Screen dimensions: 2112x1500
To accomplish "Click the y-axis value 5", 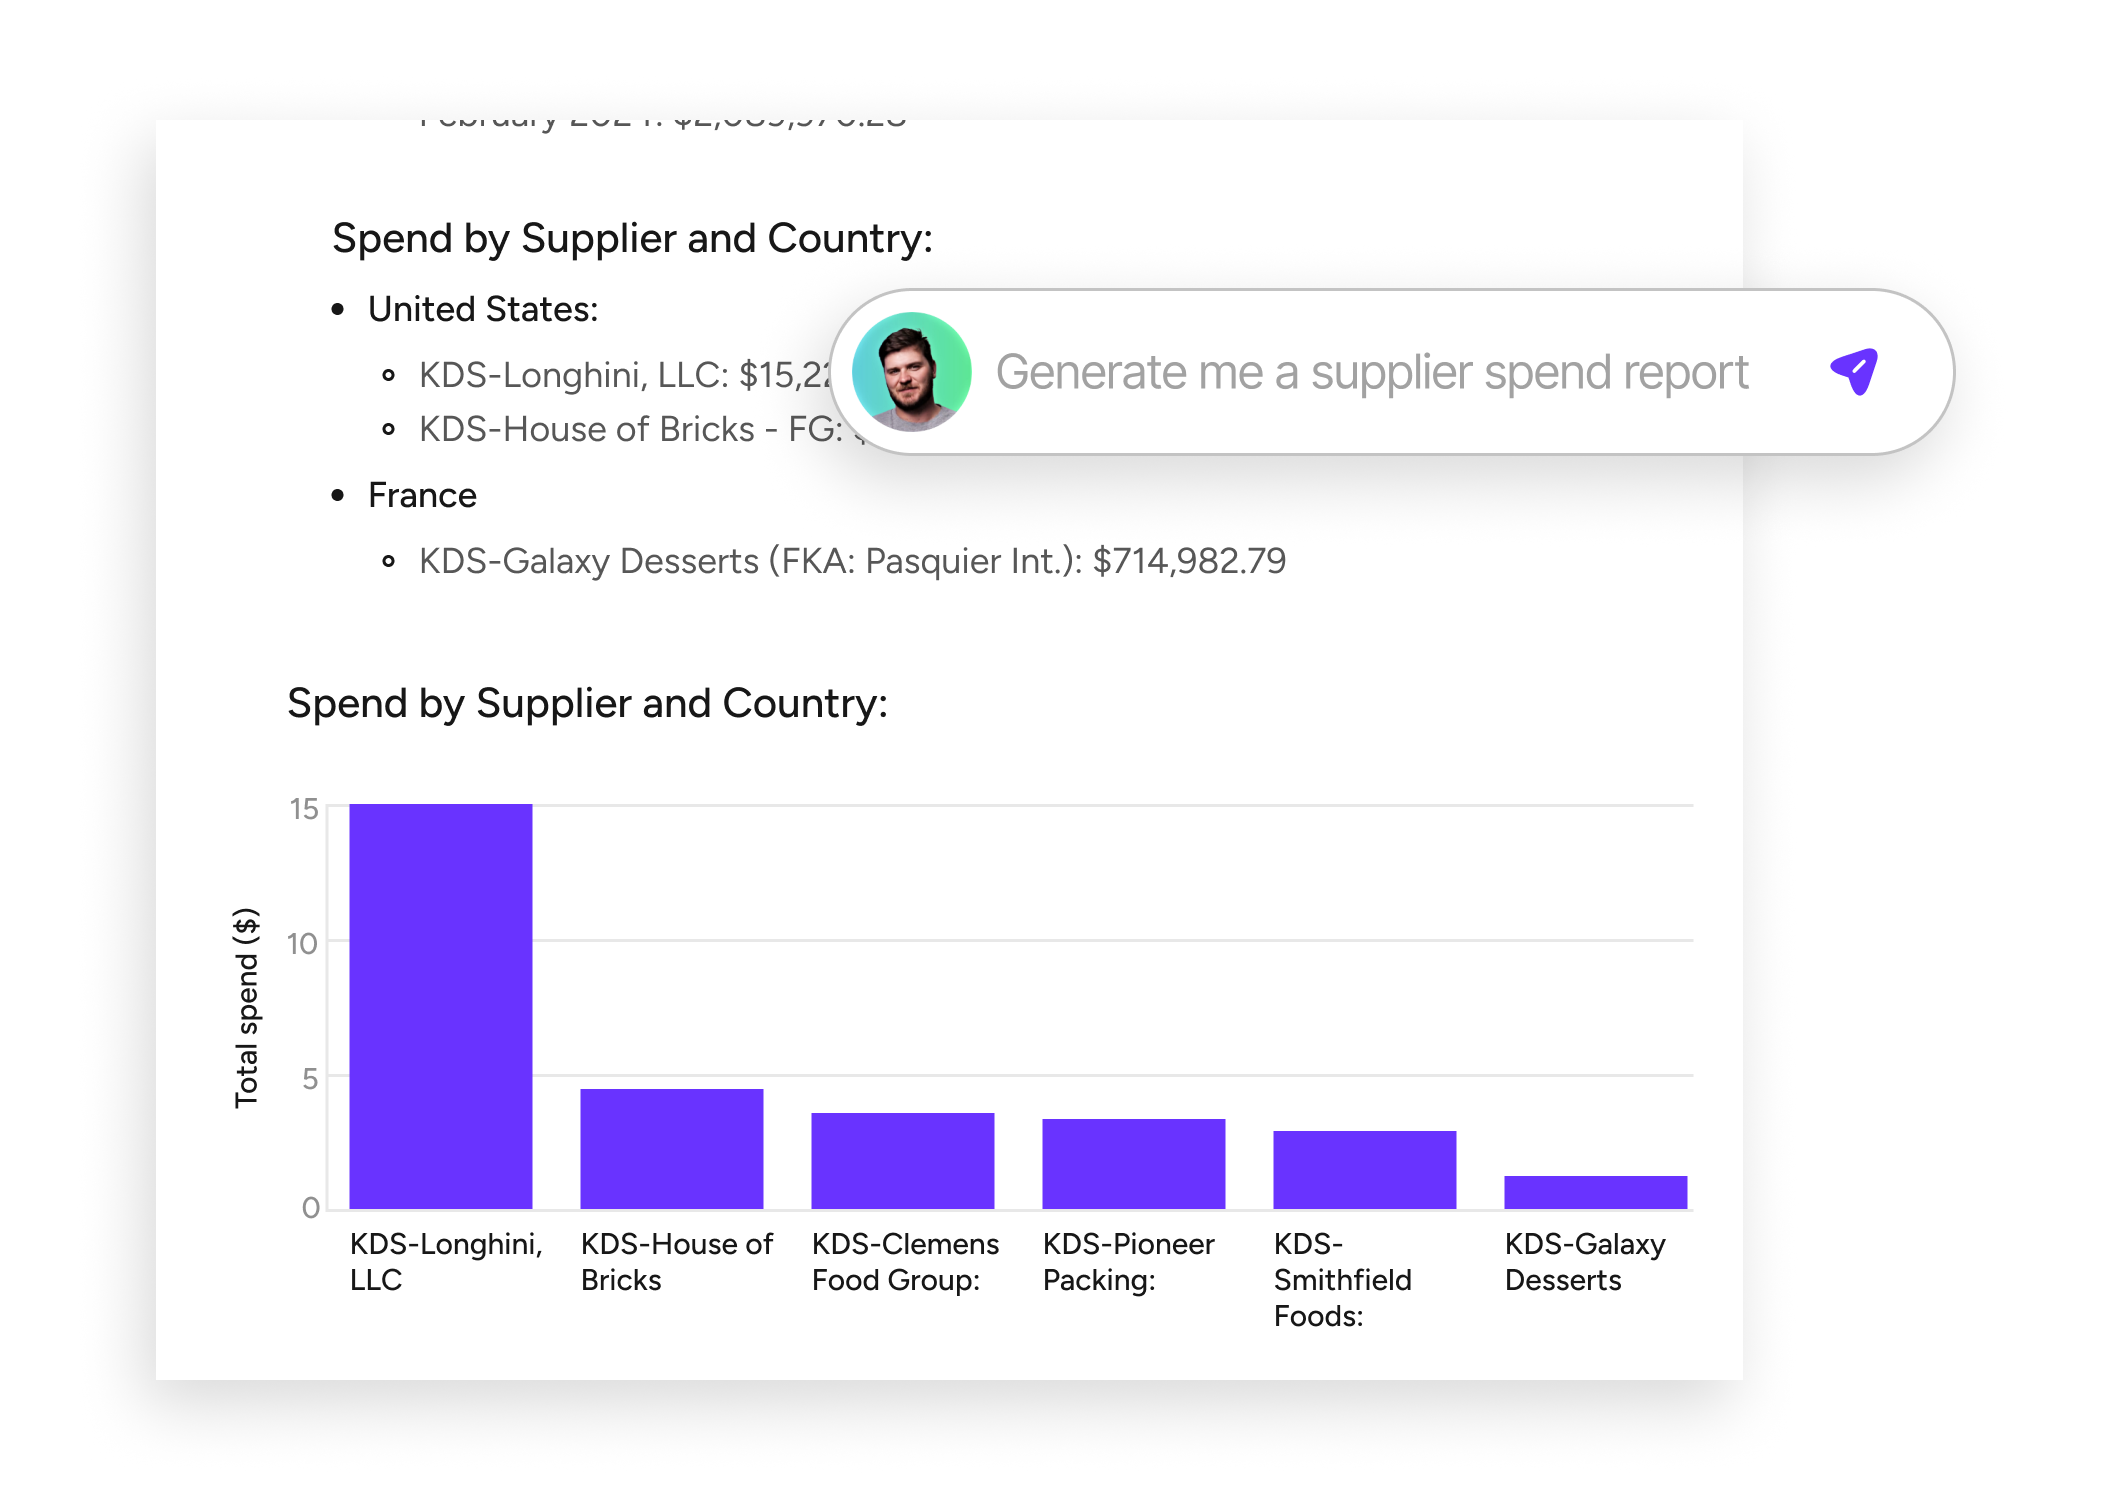I will 310,1079.
